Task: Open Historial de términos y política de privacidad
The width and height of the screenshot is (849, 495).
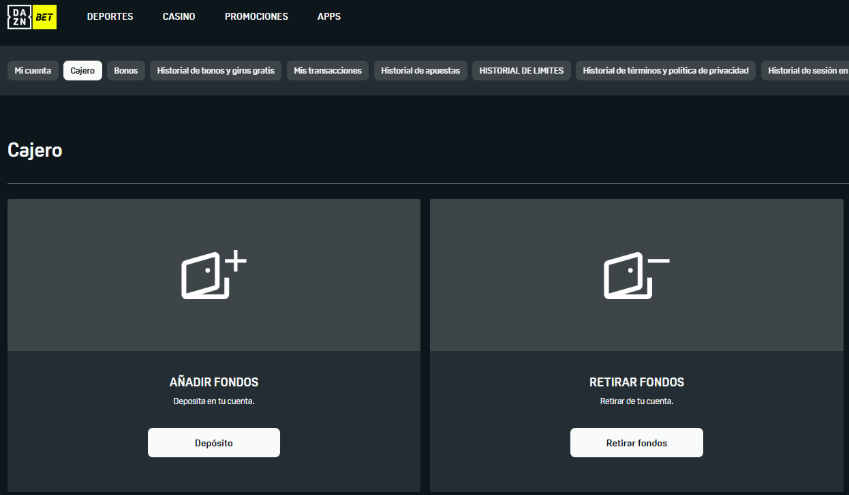Action: pyautogui.click(x=665, y=70)
